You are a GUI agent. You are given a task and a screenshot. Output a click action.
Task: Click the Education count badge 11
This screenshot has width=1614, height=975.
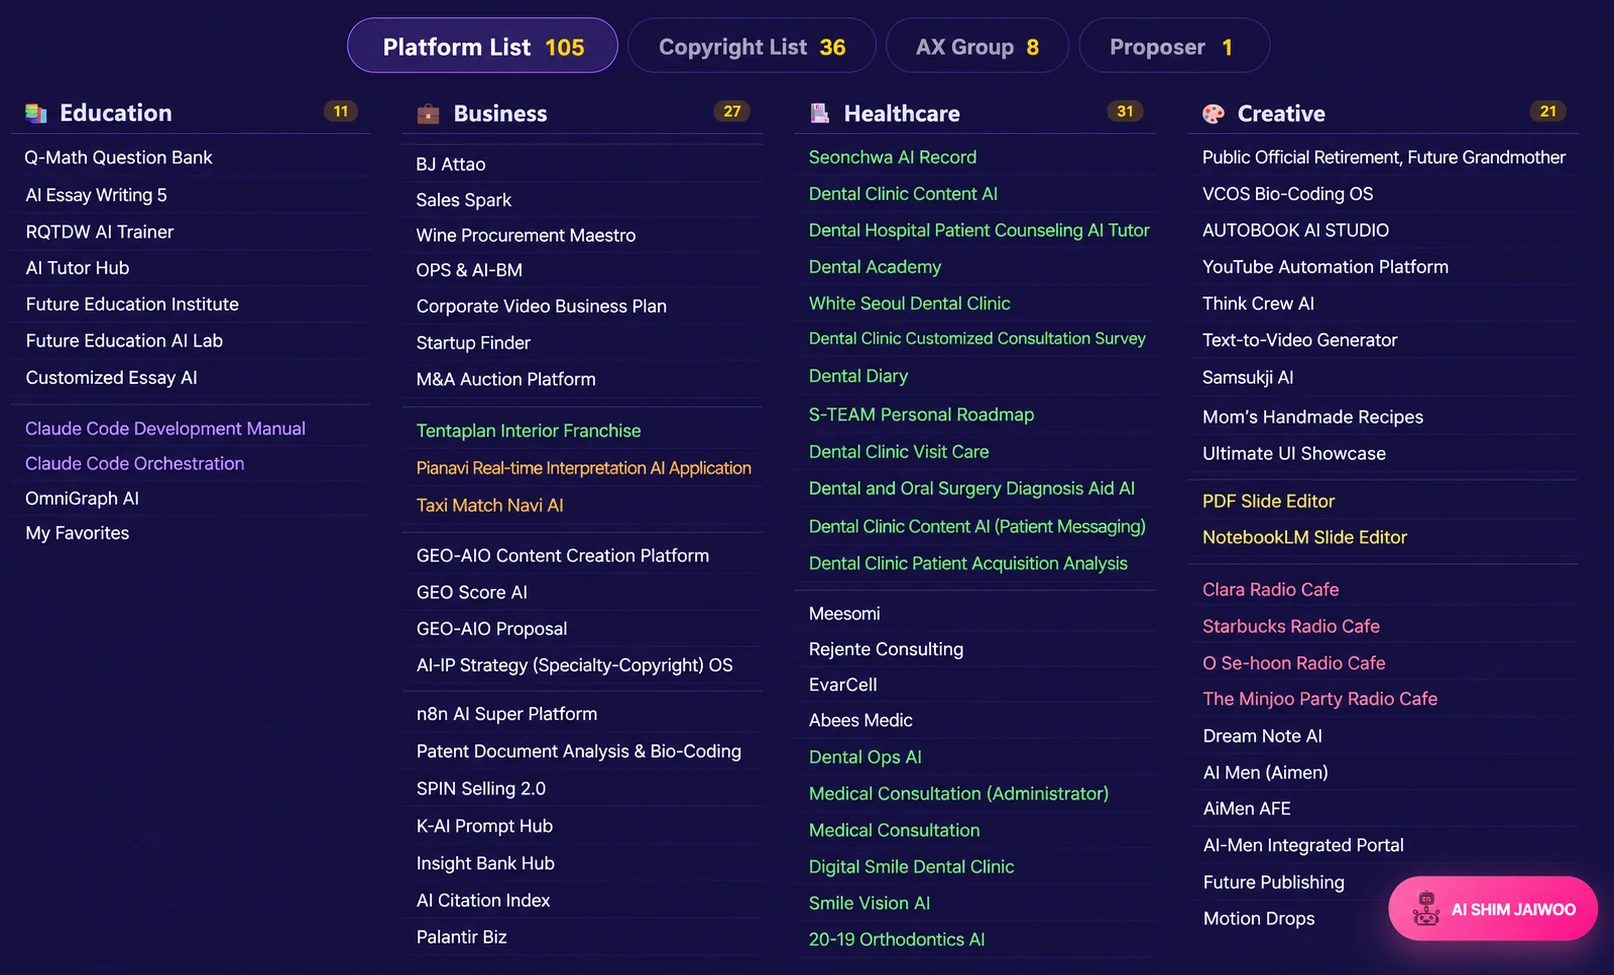(341, 111)
